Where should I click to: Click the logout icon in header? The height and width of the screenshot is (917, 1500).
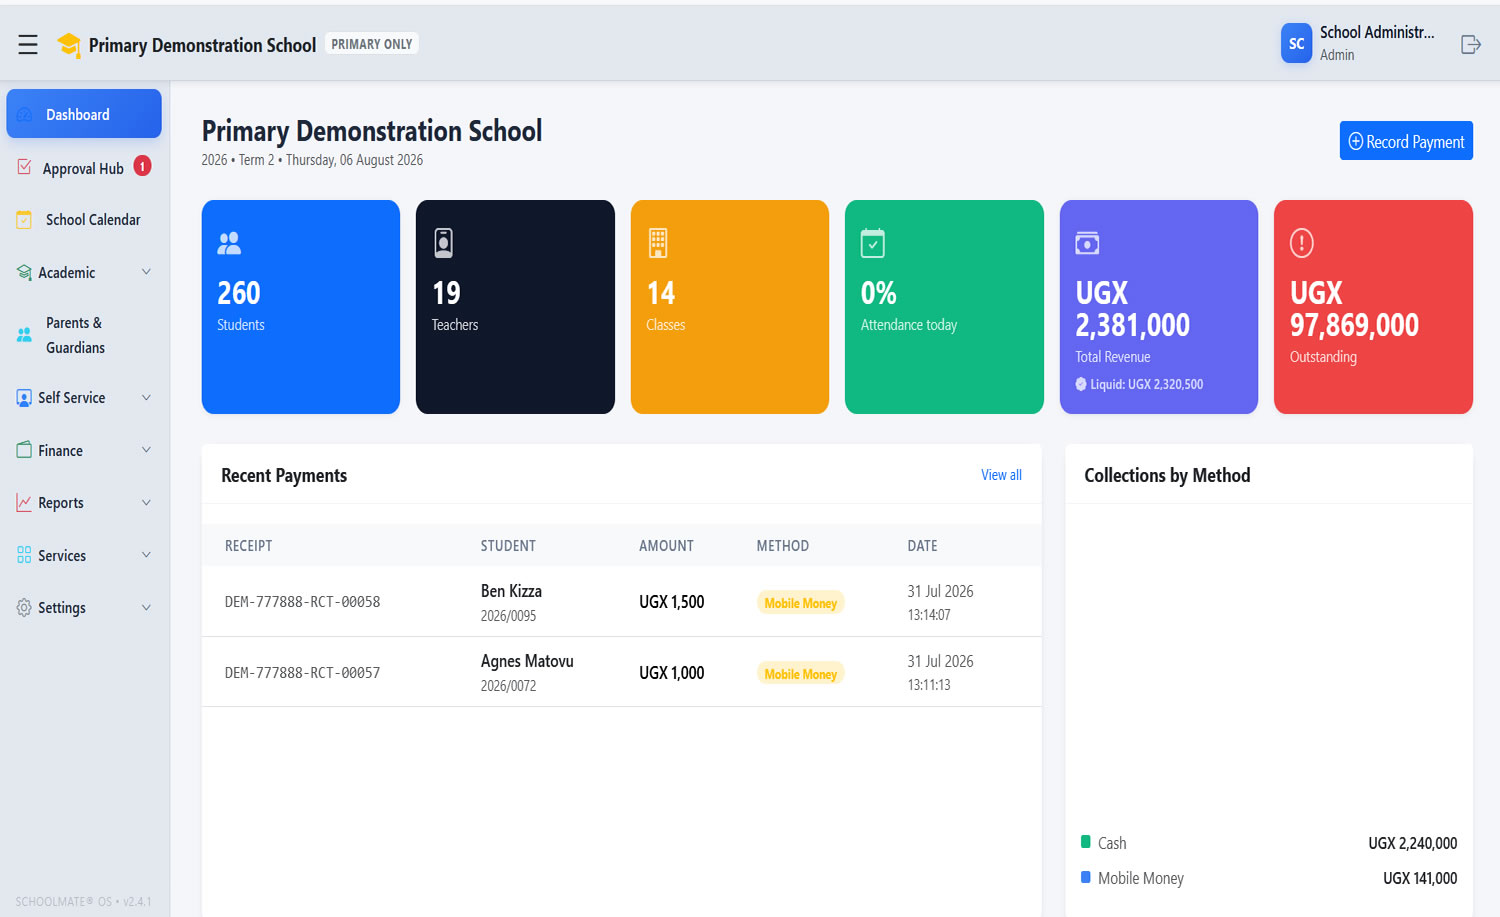click(1470, 44)
